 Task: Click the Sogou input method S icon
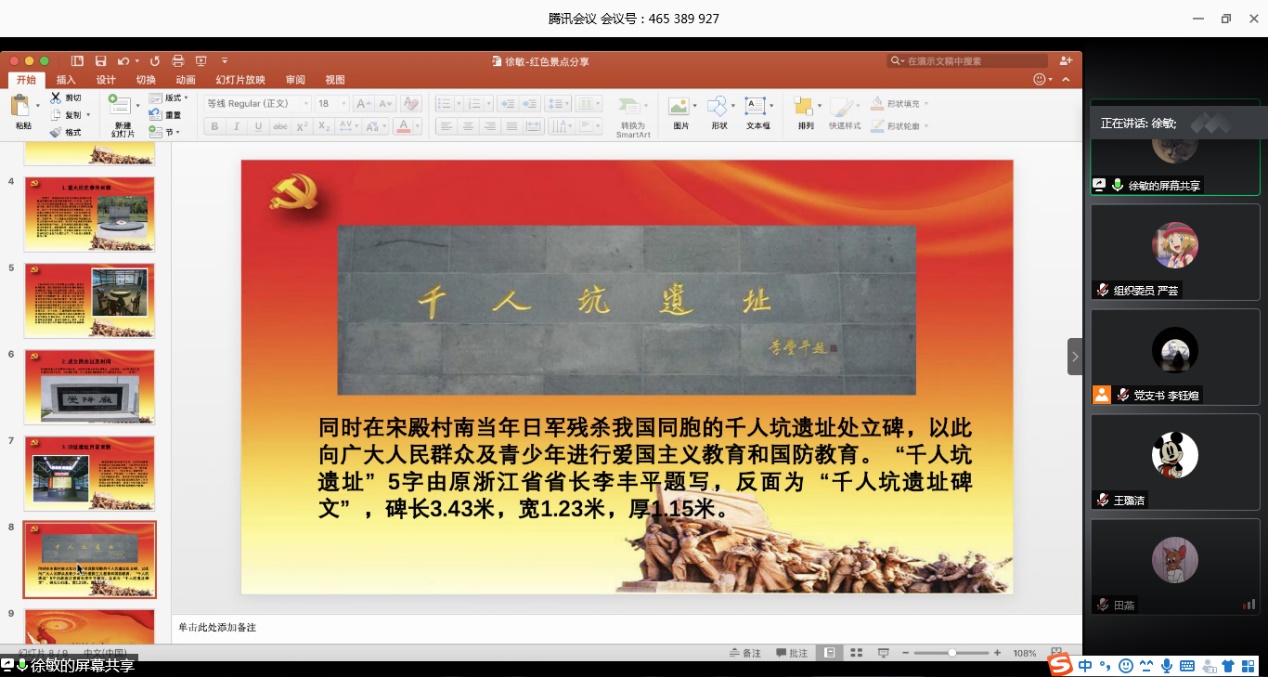click(x=1060, y=665)
